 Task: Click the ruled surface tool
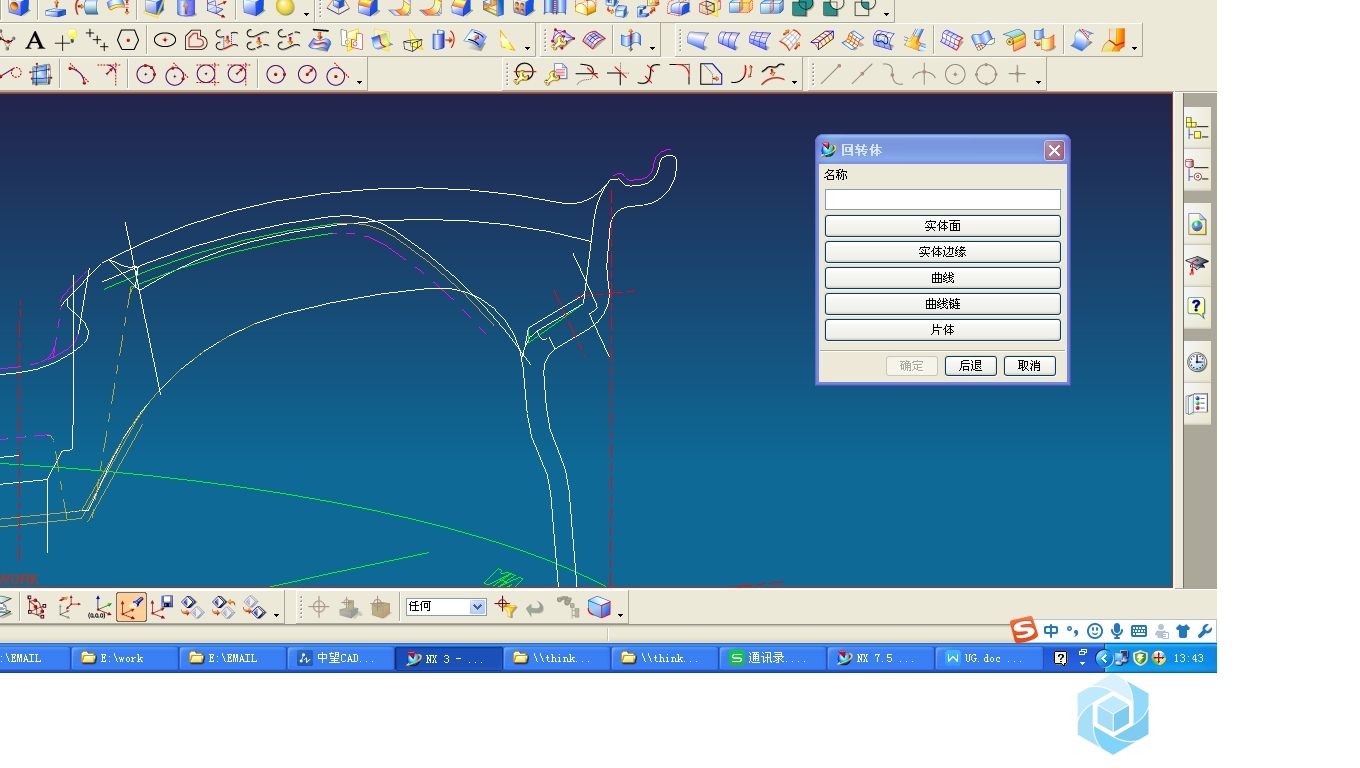click(x=698, y=41)
